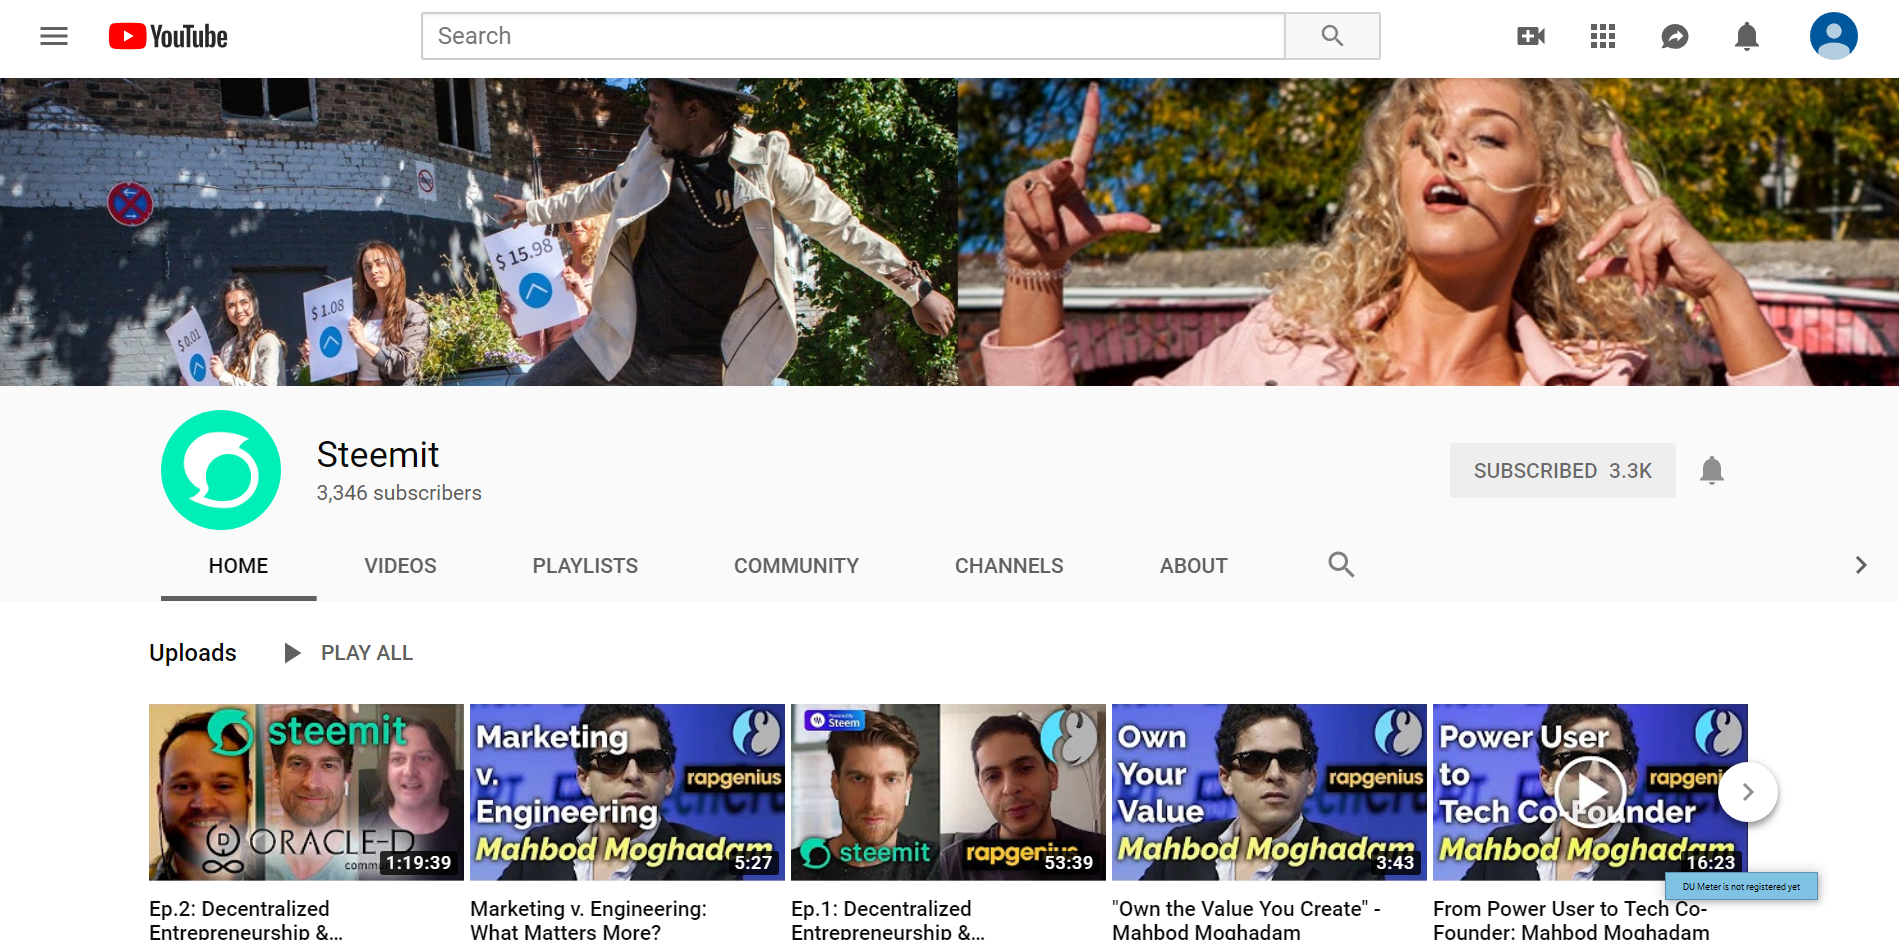Click the 3,346 subscribers text

[399, 493]
